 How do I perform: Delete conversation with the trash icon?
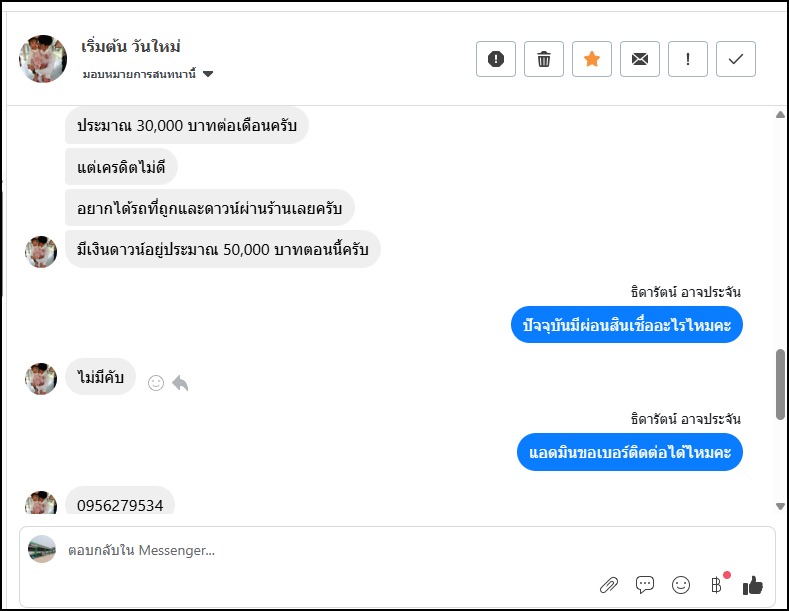tap(544, 59)
